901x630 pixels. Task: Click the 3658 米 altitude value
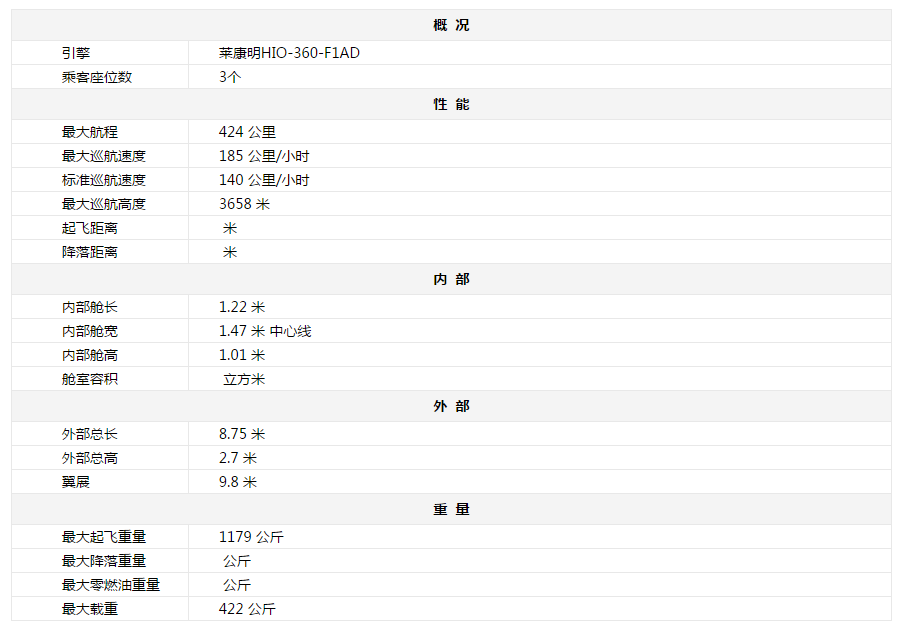click(244, 204)
